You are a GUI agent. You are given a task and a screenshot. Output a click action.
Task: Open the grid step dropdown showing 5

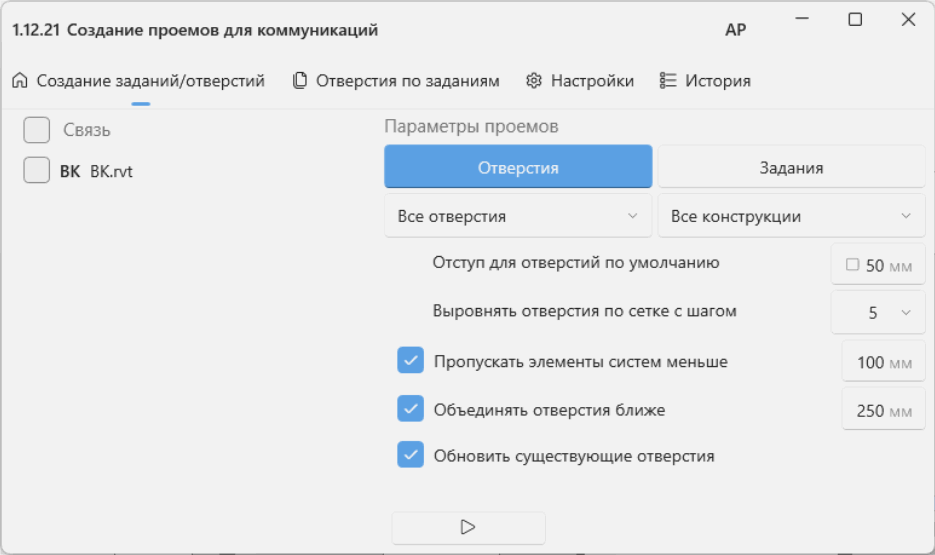click(878, 312)
